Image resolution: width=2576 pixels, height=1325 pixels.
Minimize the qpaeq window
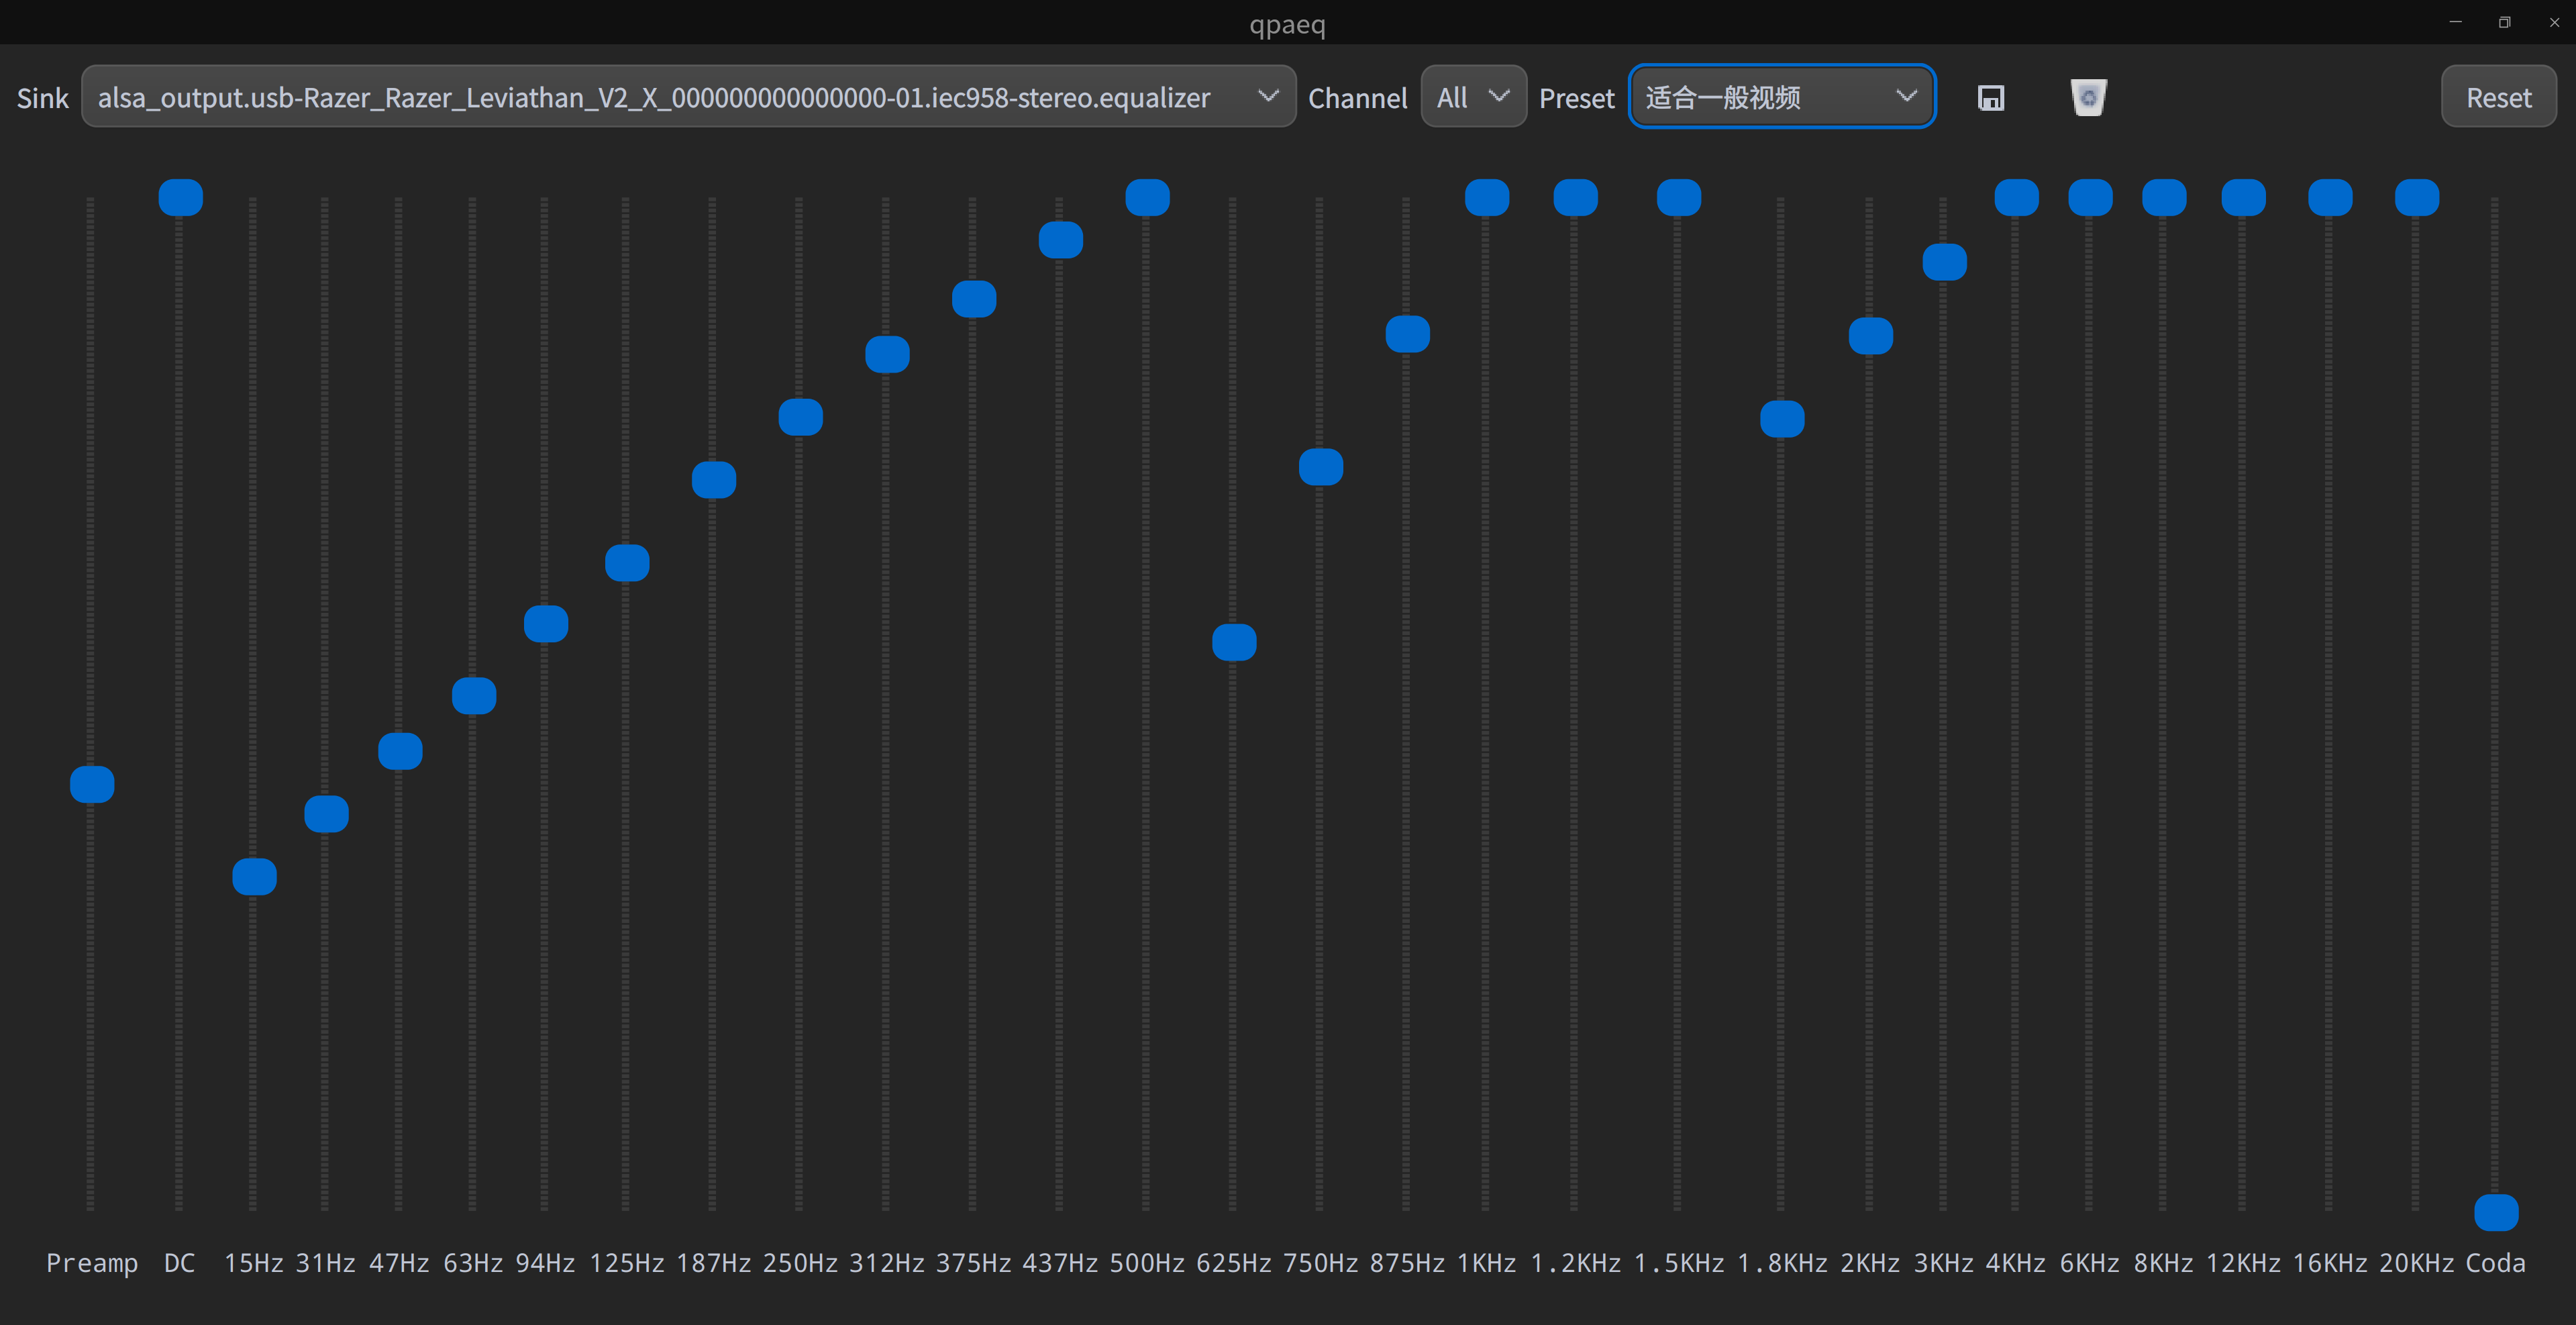point(2455,22)
